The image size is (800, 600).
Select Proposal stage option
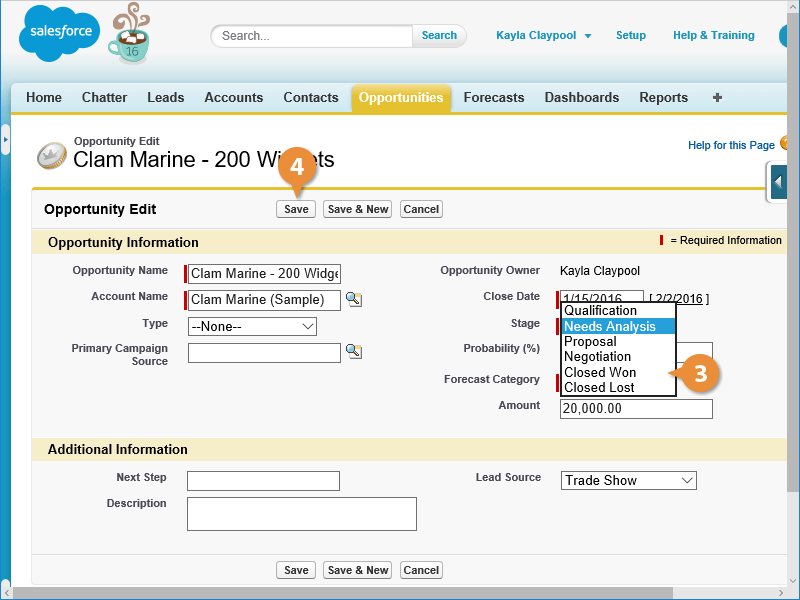click(x=618, y=341)
